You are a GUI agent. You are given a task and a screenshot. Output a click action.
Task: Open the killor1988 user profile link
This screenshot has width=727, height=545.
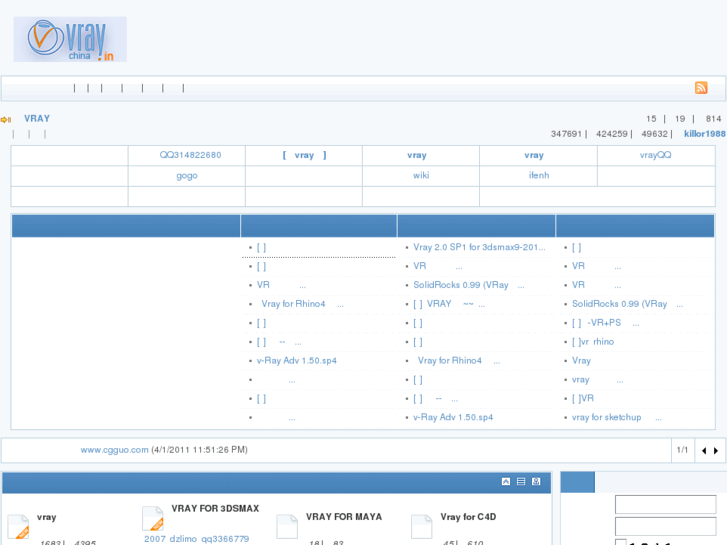coord(705,134)
